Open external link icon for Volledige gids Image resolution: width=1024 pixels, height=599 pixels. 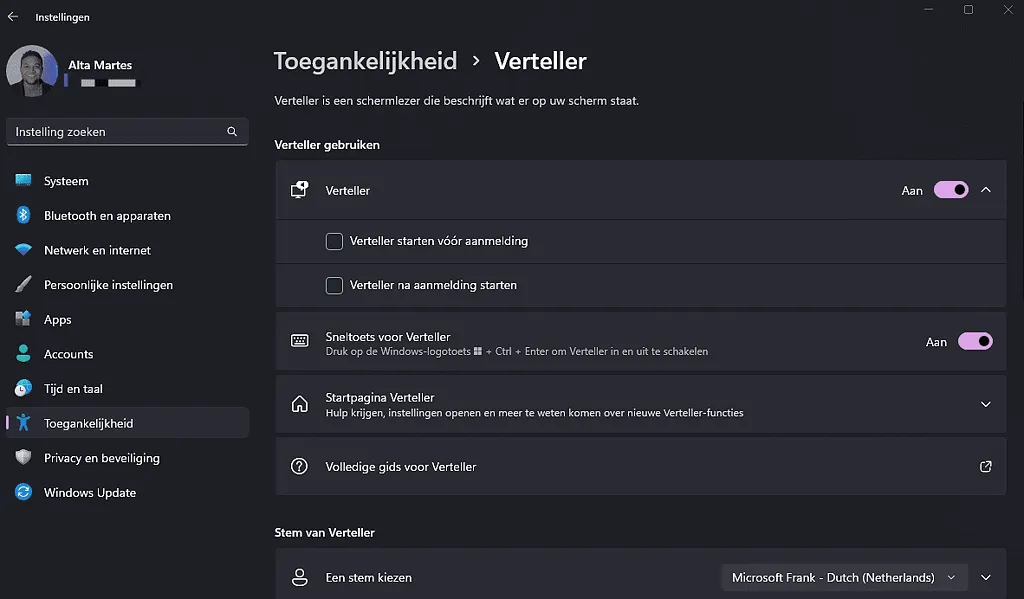point(986,467)
